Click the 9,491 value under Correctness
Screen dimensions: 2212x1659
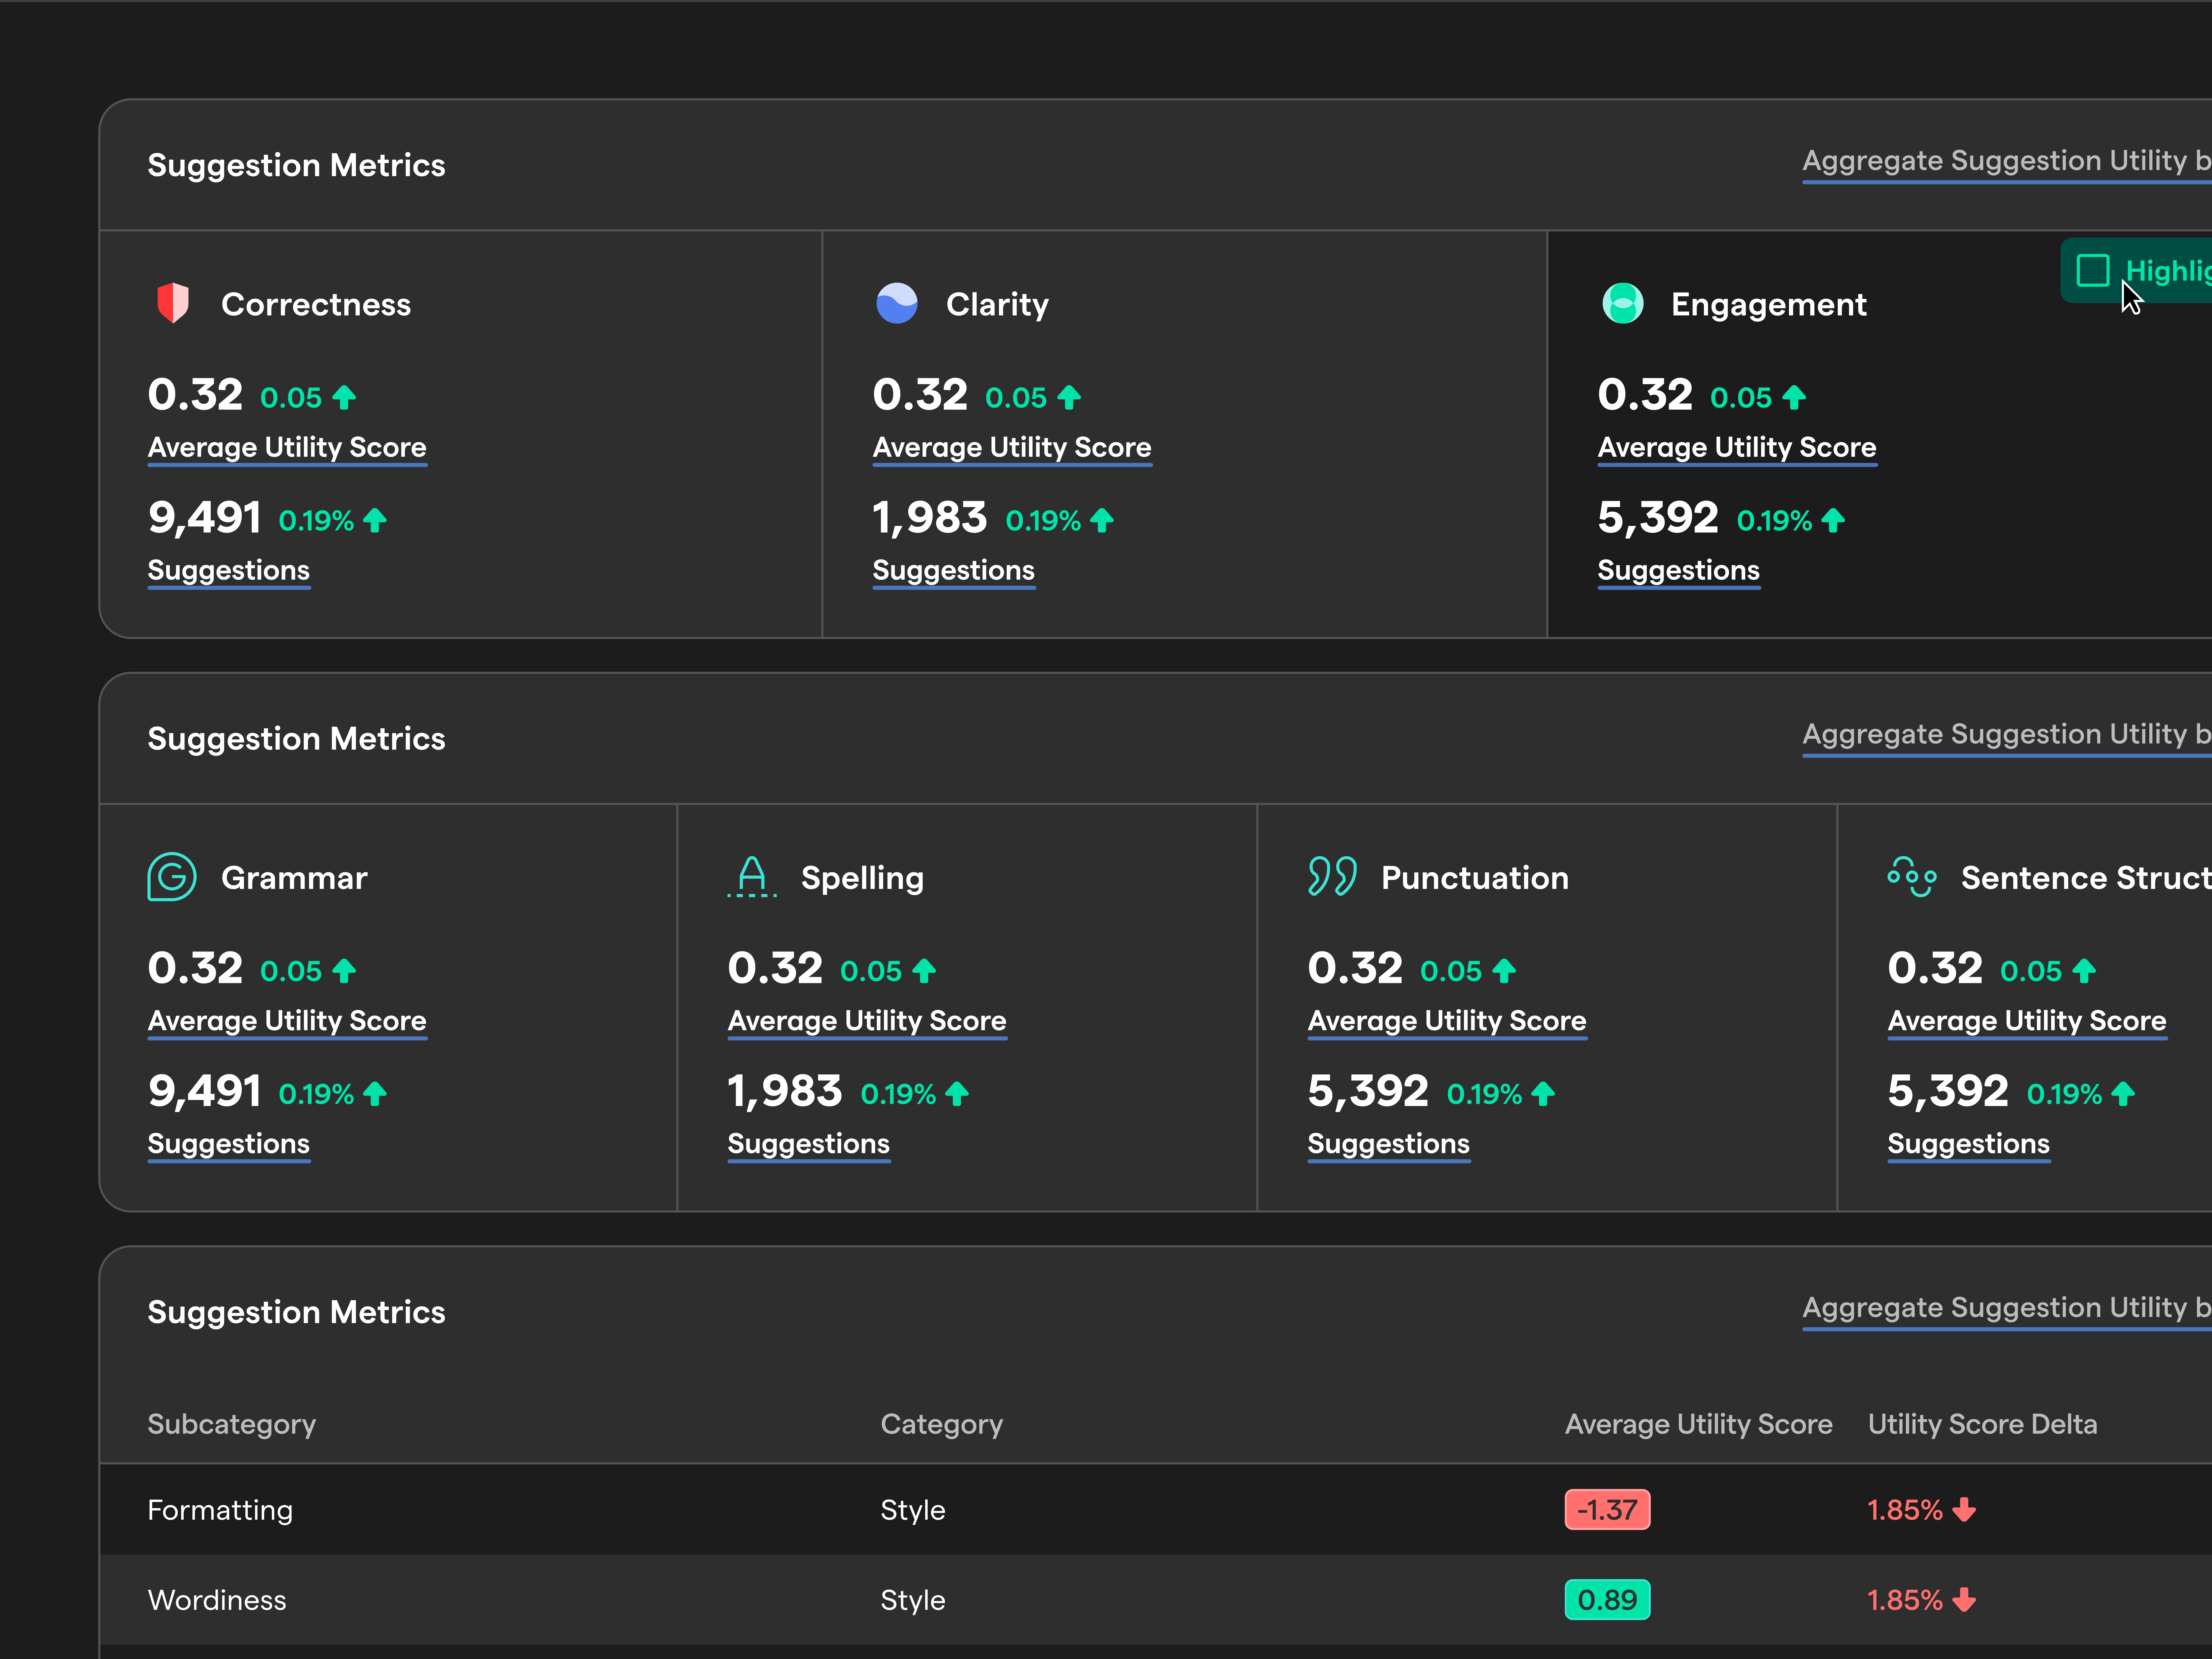tap(205, 518)
